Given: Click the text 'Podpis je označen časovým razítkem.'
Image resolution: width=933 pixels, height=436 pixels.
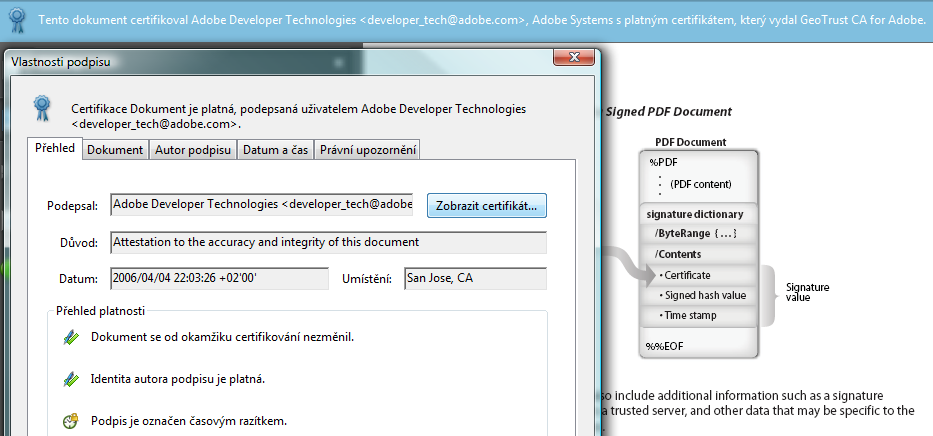Looking at the screenshot, I should (189, 421).
